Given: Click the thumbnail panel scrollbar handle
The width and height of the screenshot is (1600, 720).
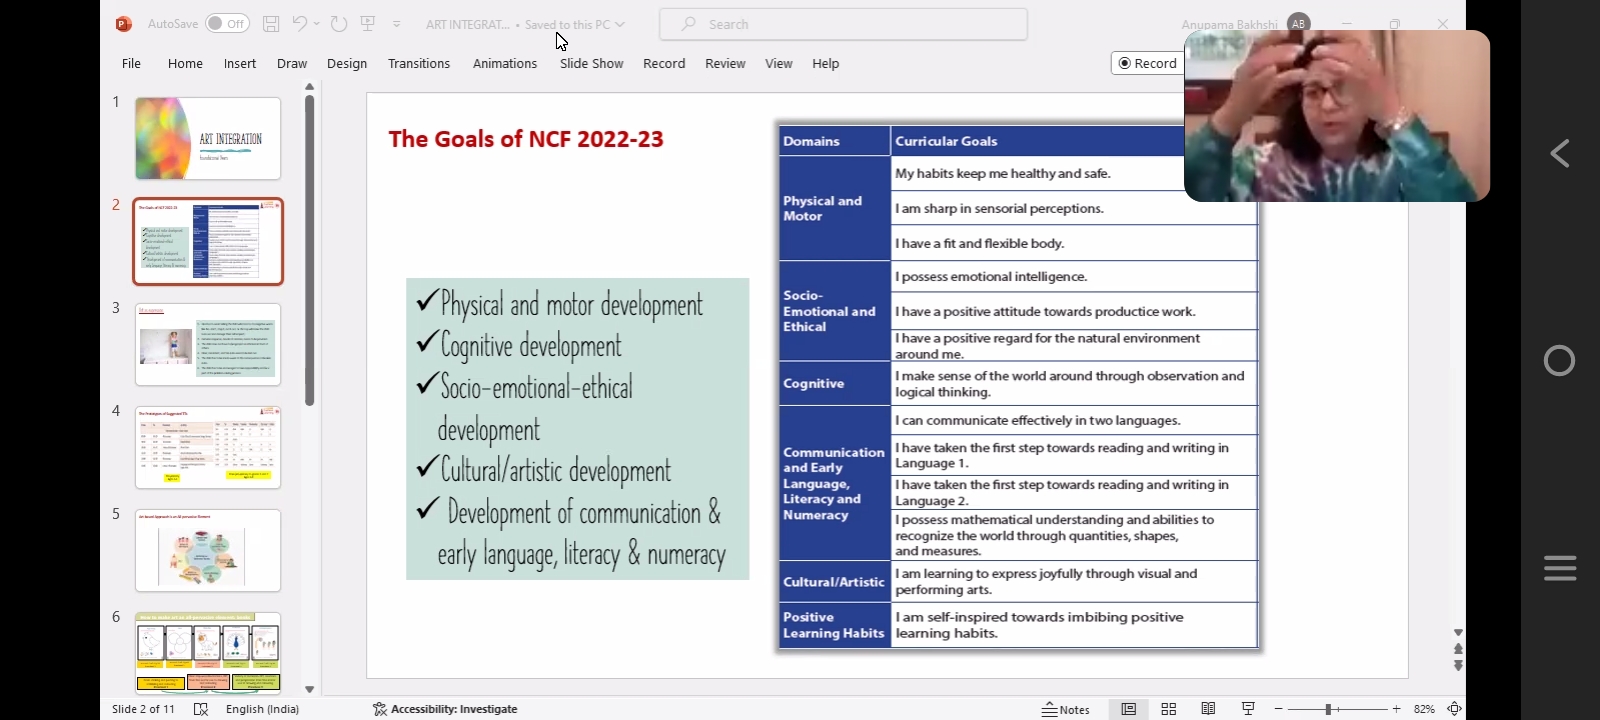Looking at the screenshot, I should (309, 250).
